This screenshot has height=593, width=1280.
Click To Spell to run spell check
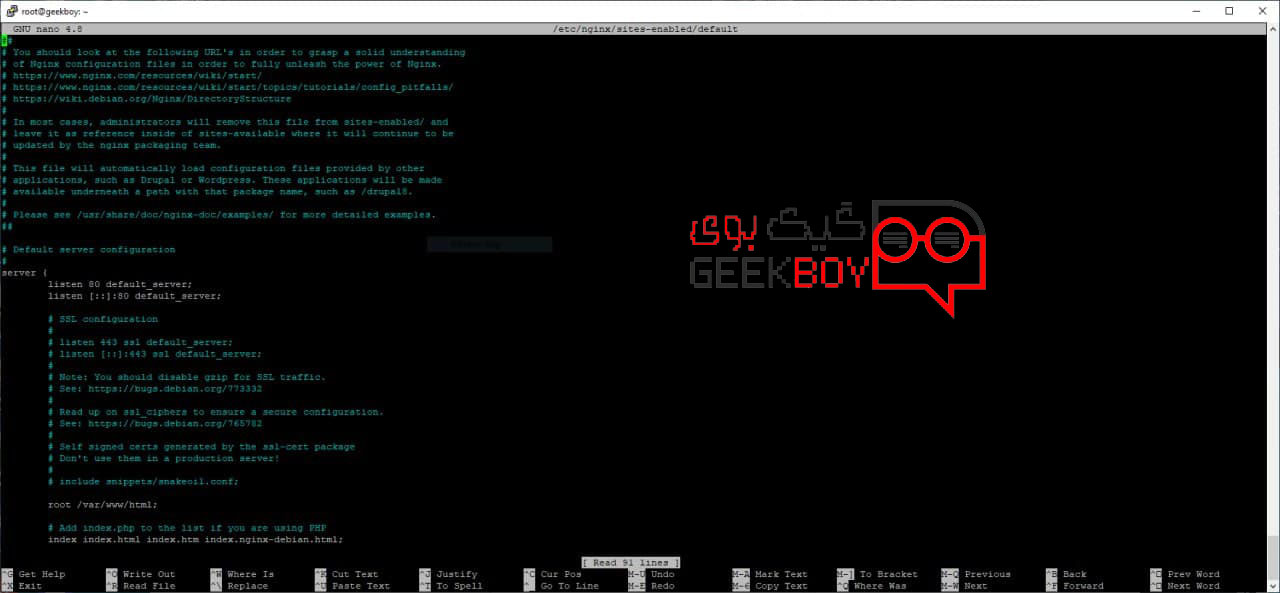[x=456, y=585]
